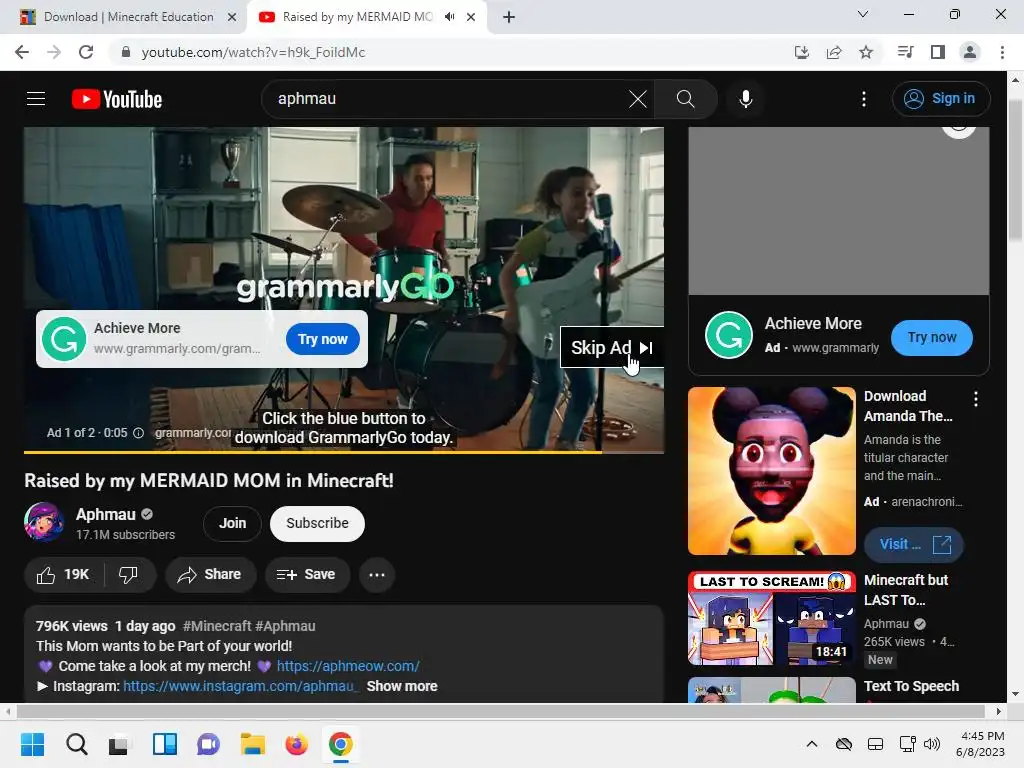Click Visit button on Amanda ad

(914, 544)
